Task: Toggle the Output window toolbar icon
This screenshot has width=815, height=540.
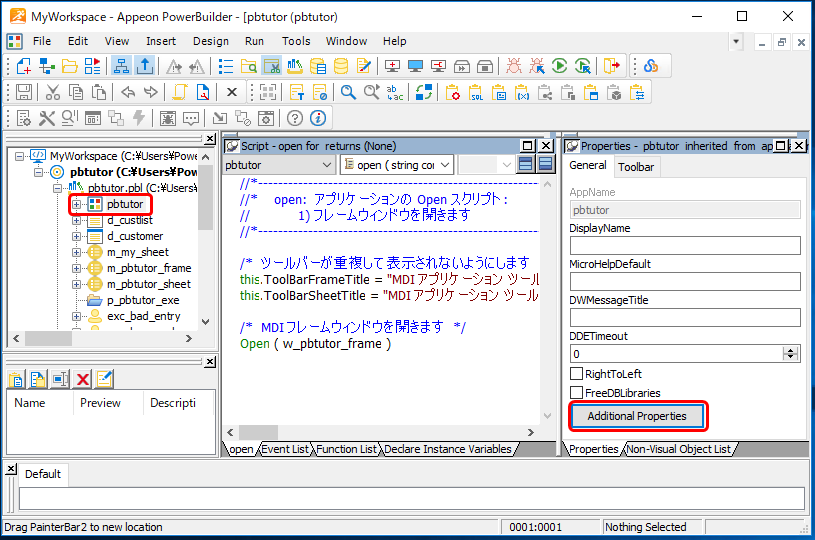Action: click(x=144, y=66)
